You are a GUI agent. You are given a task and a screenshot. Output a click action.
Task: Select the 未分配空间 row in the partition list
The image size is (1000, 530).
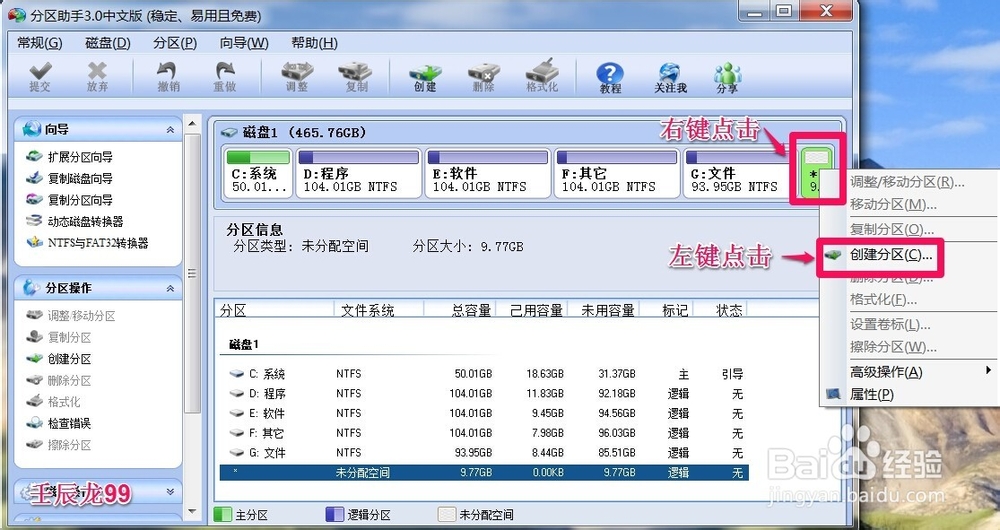coord(484,473)
